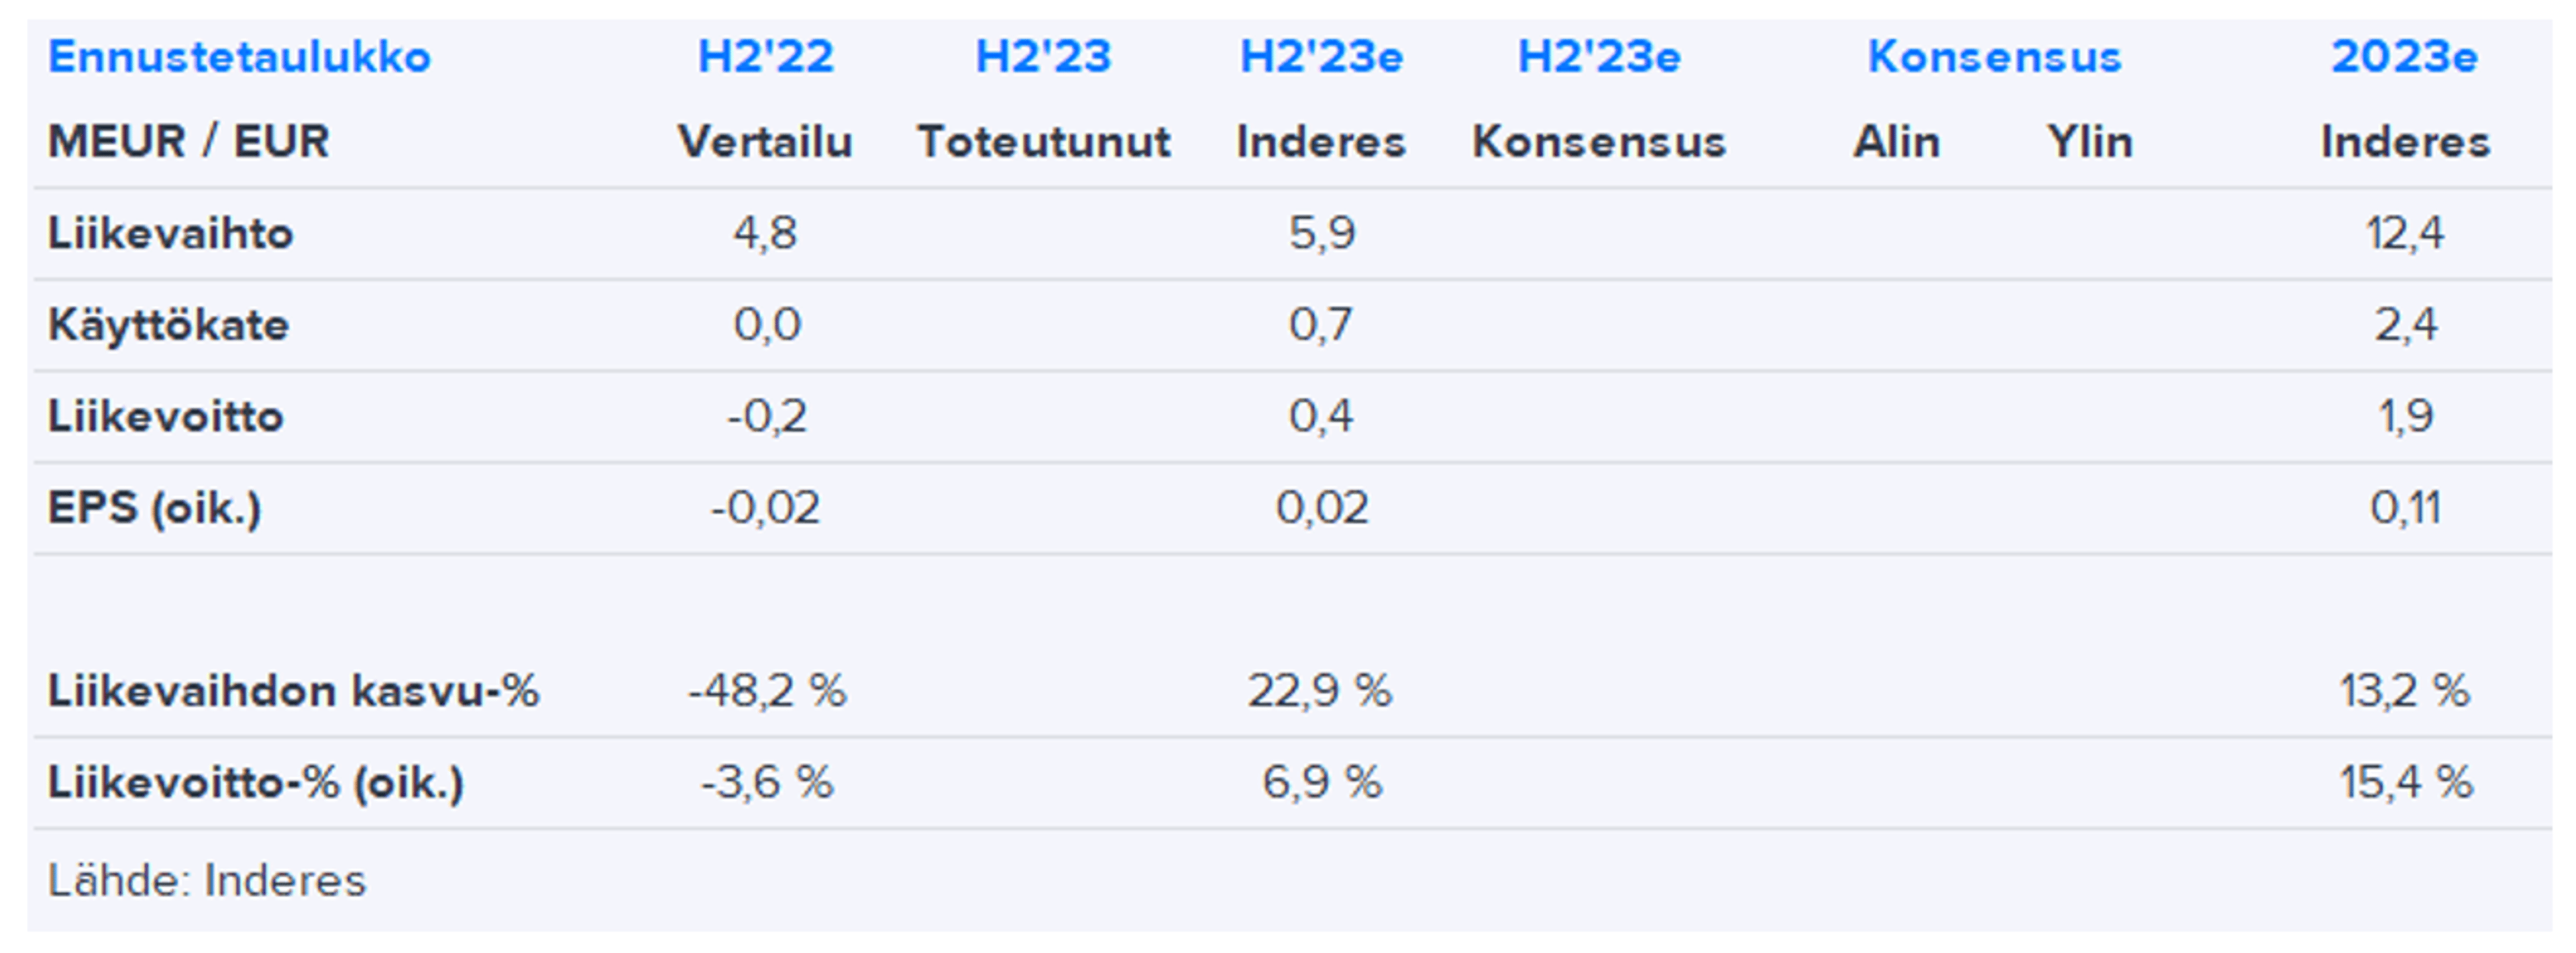The width and height of the screenshot is (2576, 953).
Task: Click the 12,4 full-year Liikevaihto value
Action: pyautogui.click(x=2404, y=233)
